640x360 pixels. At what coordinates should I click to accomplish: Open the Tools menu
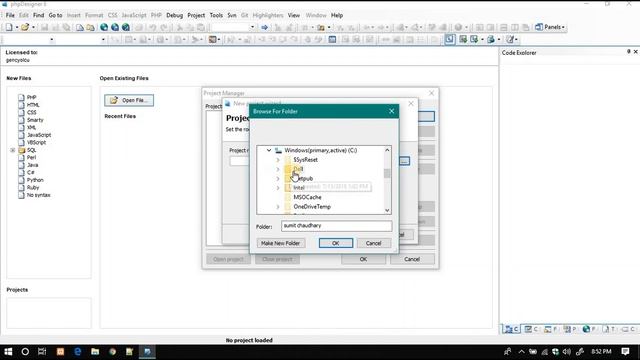(216, 15)
